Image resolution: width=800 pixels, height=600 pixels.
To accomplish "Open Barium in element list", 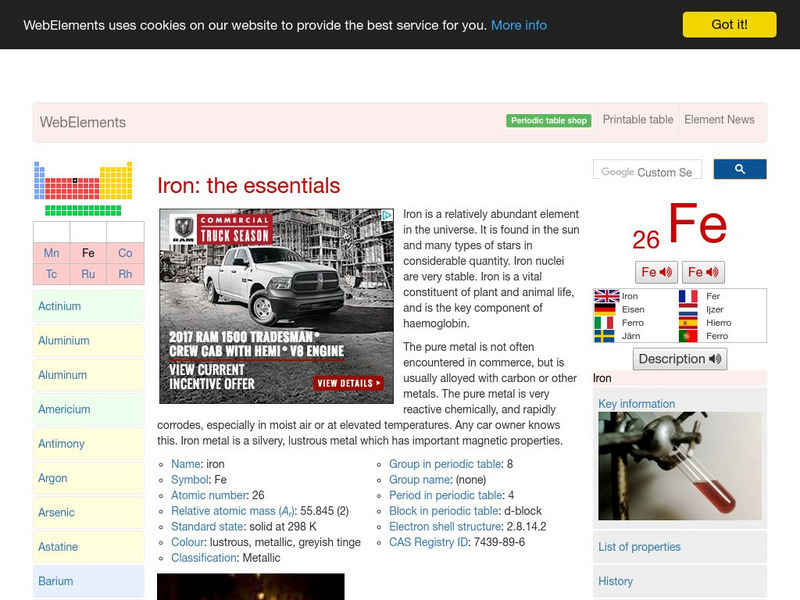I will [89, 581].
